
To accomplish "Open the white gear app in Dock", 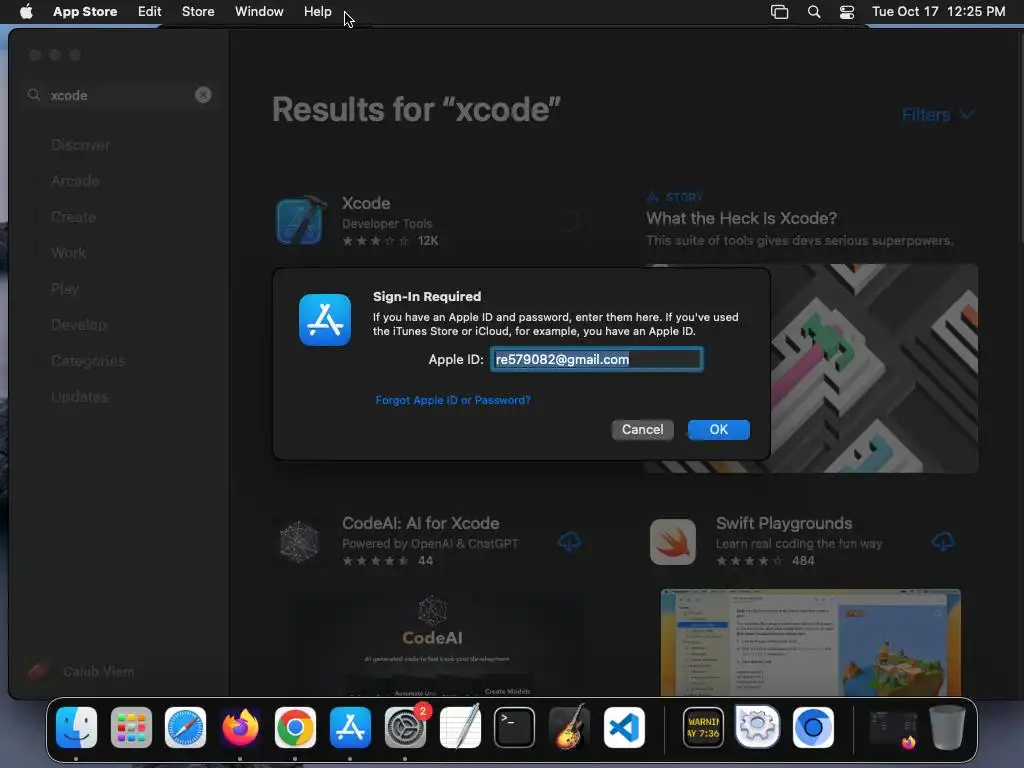I will click(x=758, y=726).
